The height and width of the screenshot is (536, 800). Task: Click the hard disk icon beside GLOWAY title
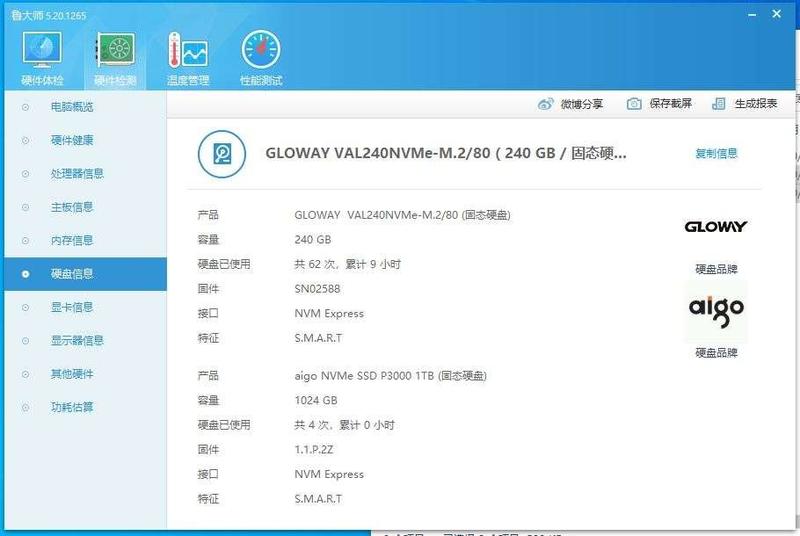click(222, 154)
